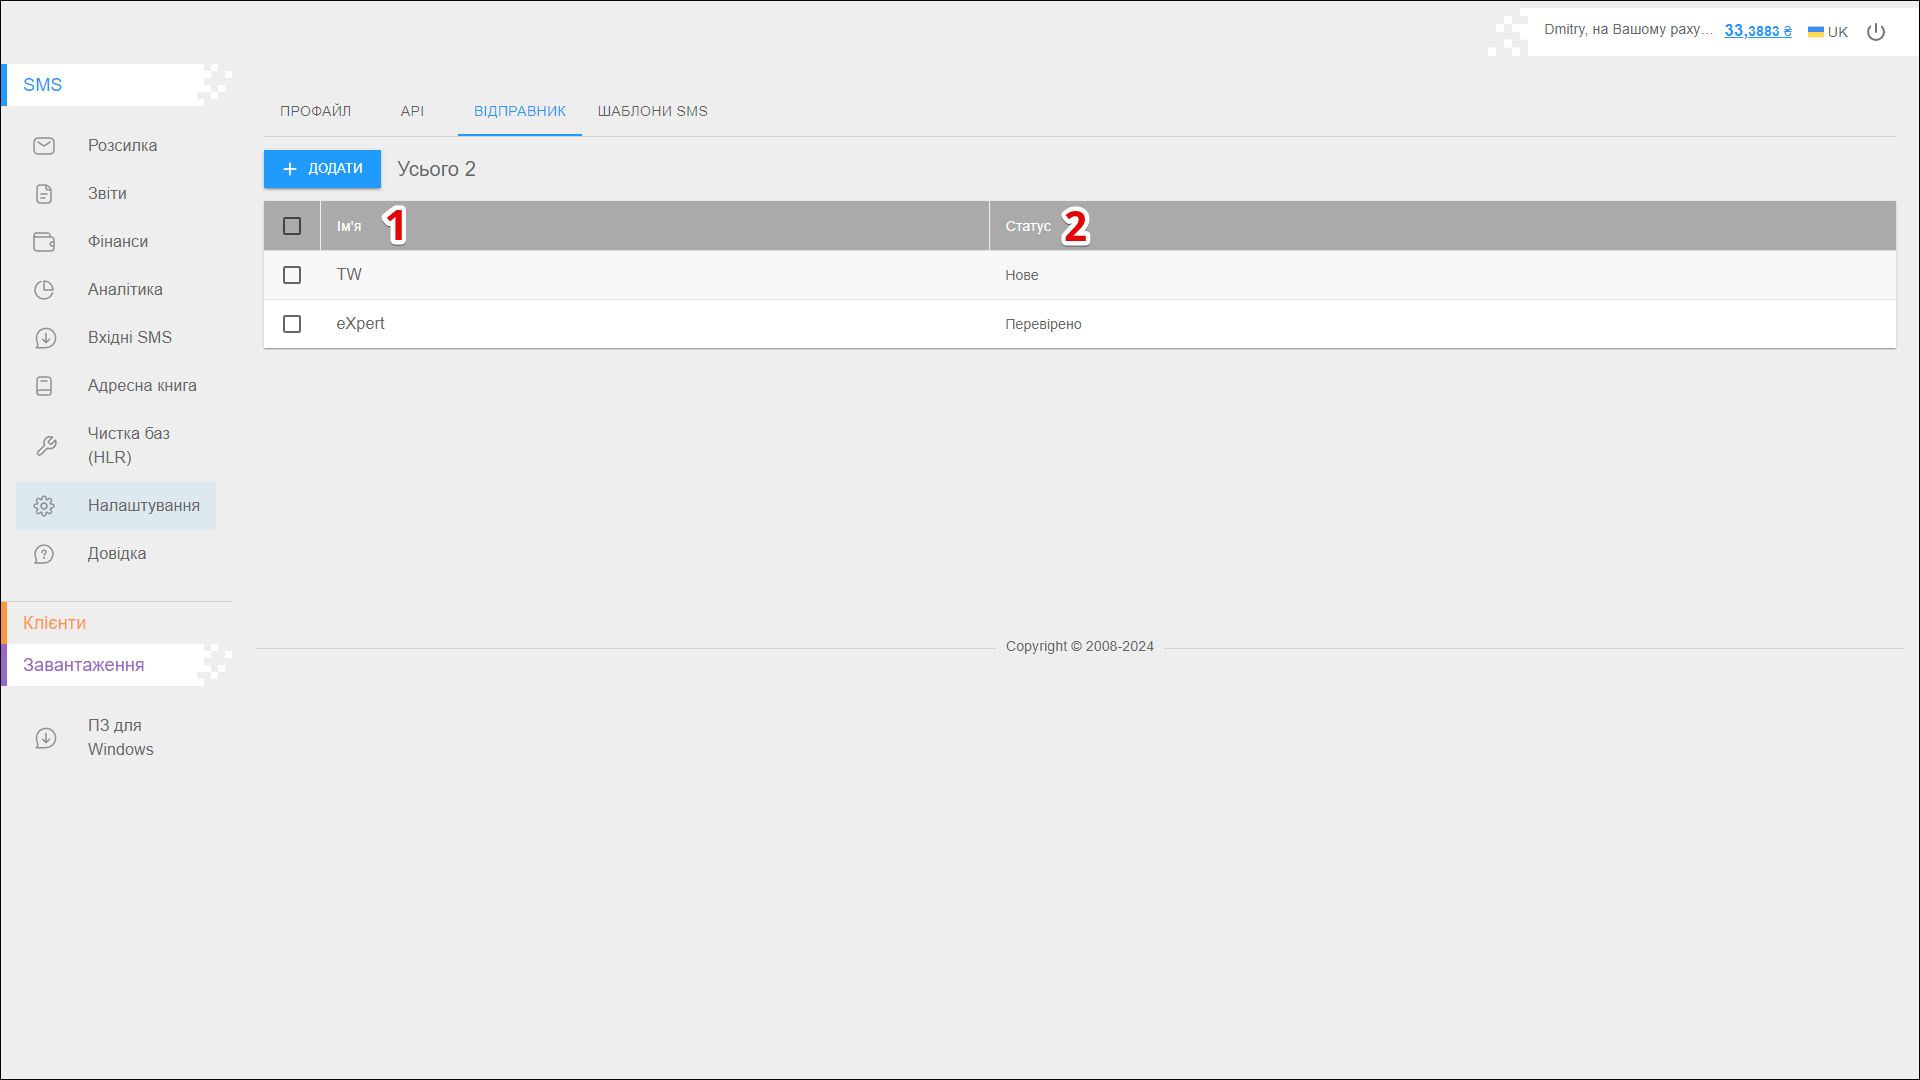Click the power logout icon
Viewport: 1920px width, 1080px height.
click(x=1876, y=32)
